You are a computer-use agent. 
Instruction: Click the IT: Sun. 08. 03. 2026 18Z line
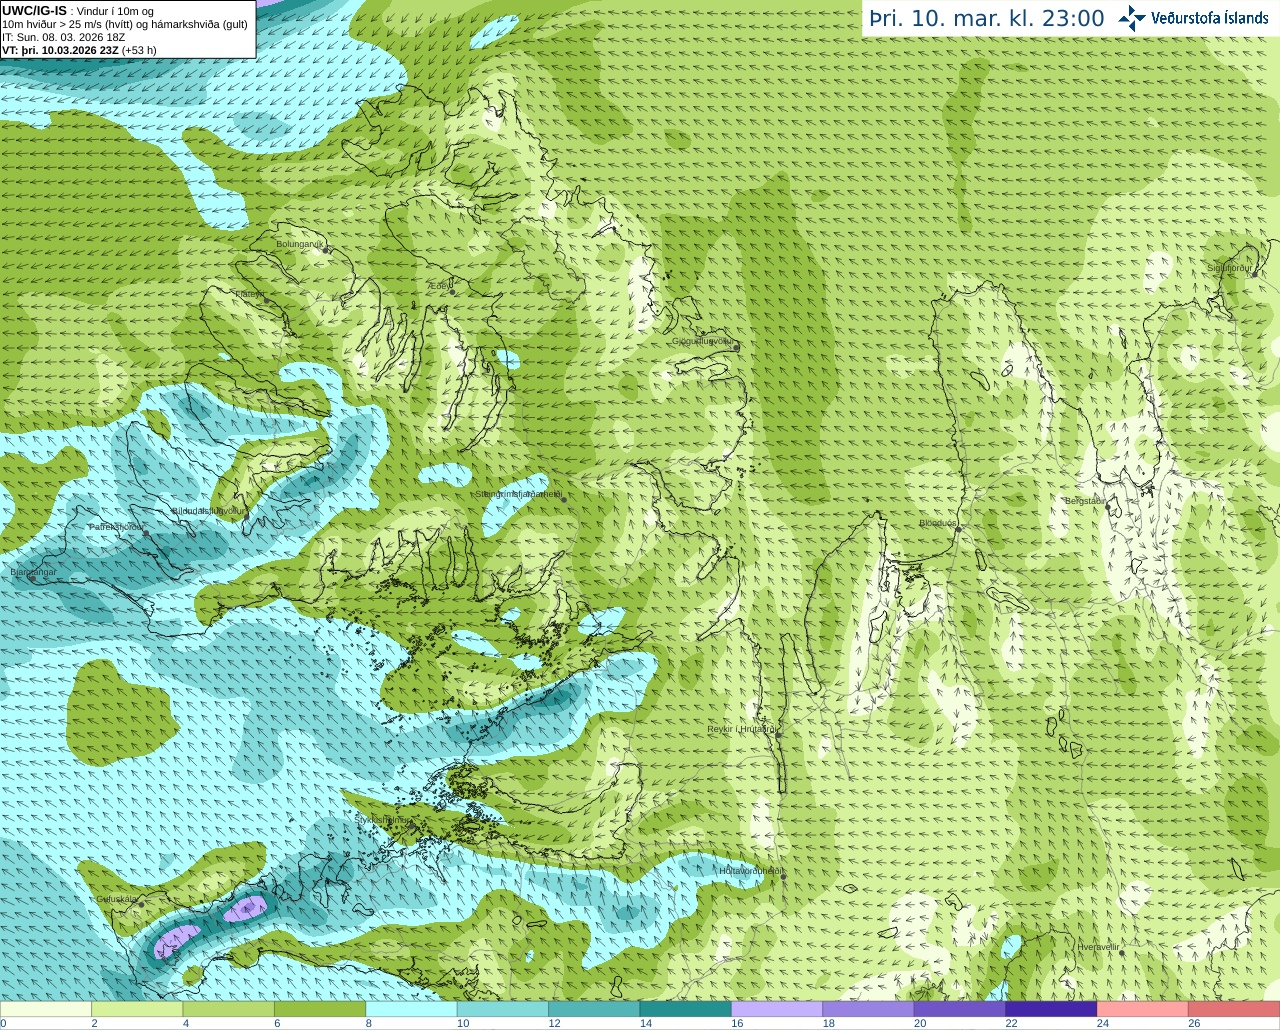click(x=63, y=37)
